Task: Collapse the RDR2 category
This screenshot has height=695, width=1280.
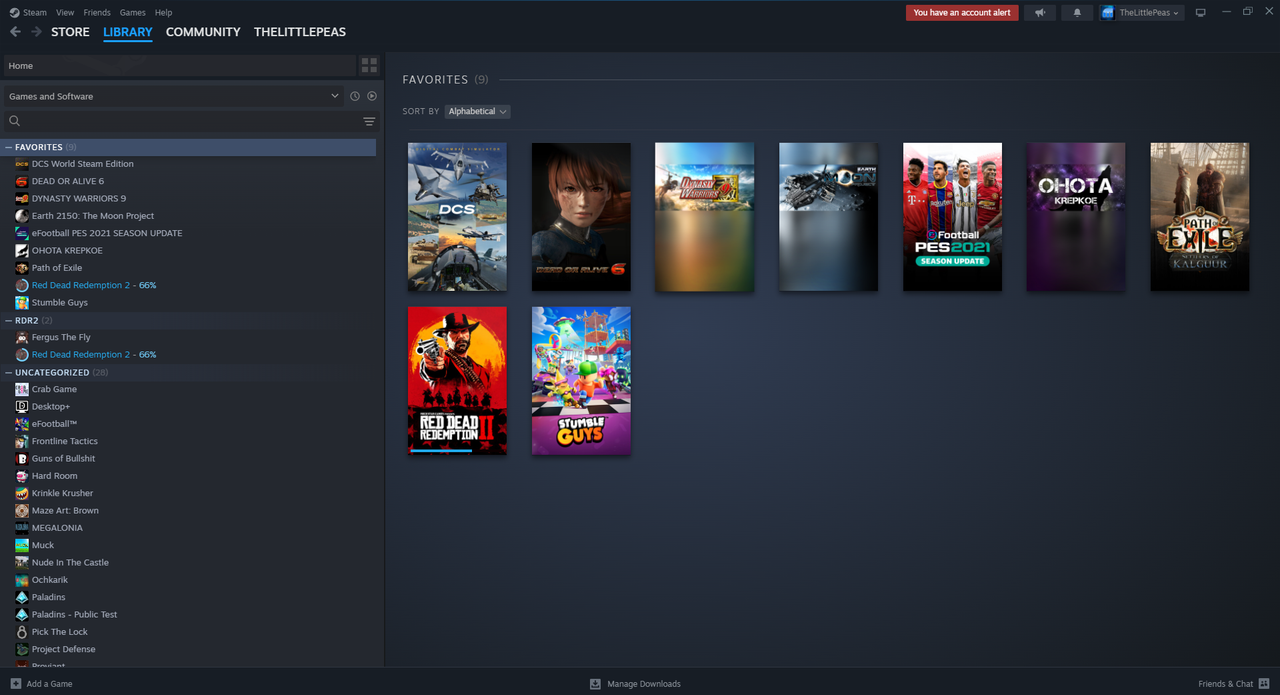Action: click(9, 320)
